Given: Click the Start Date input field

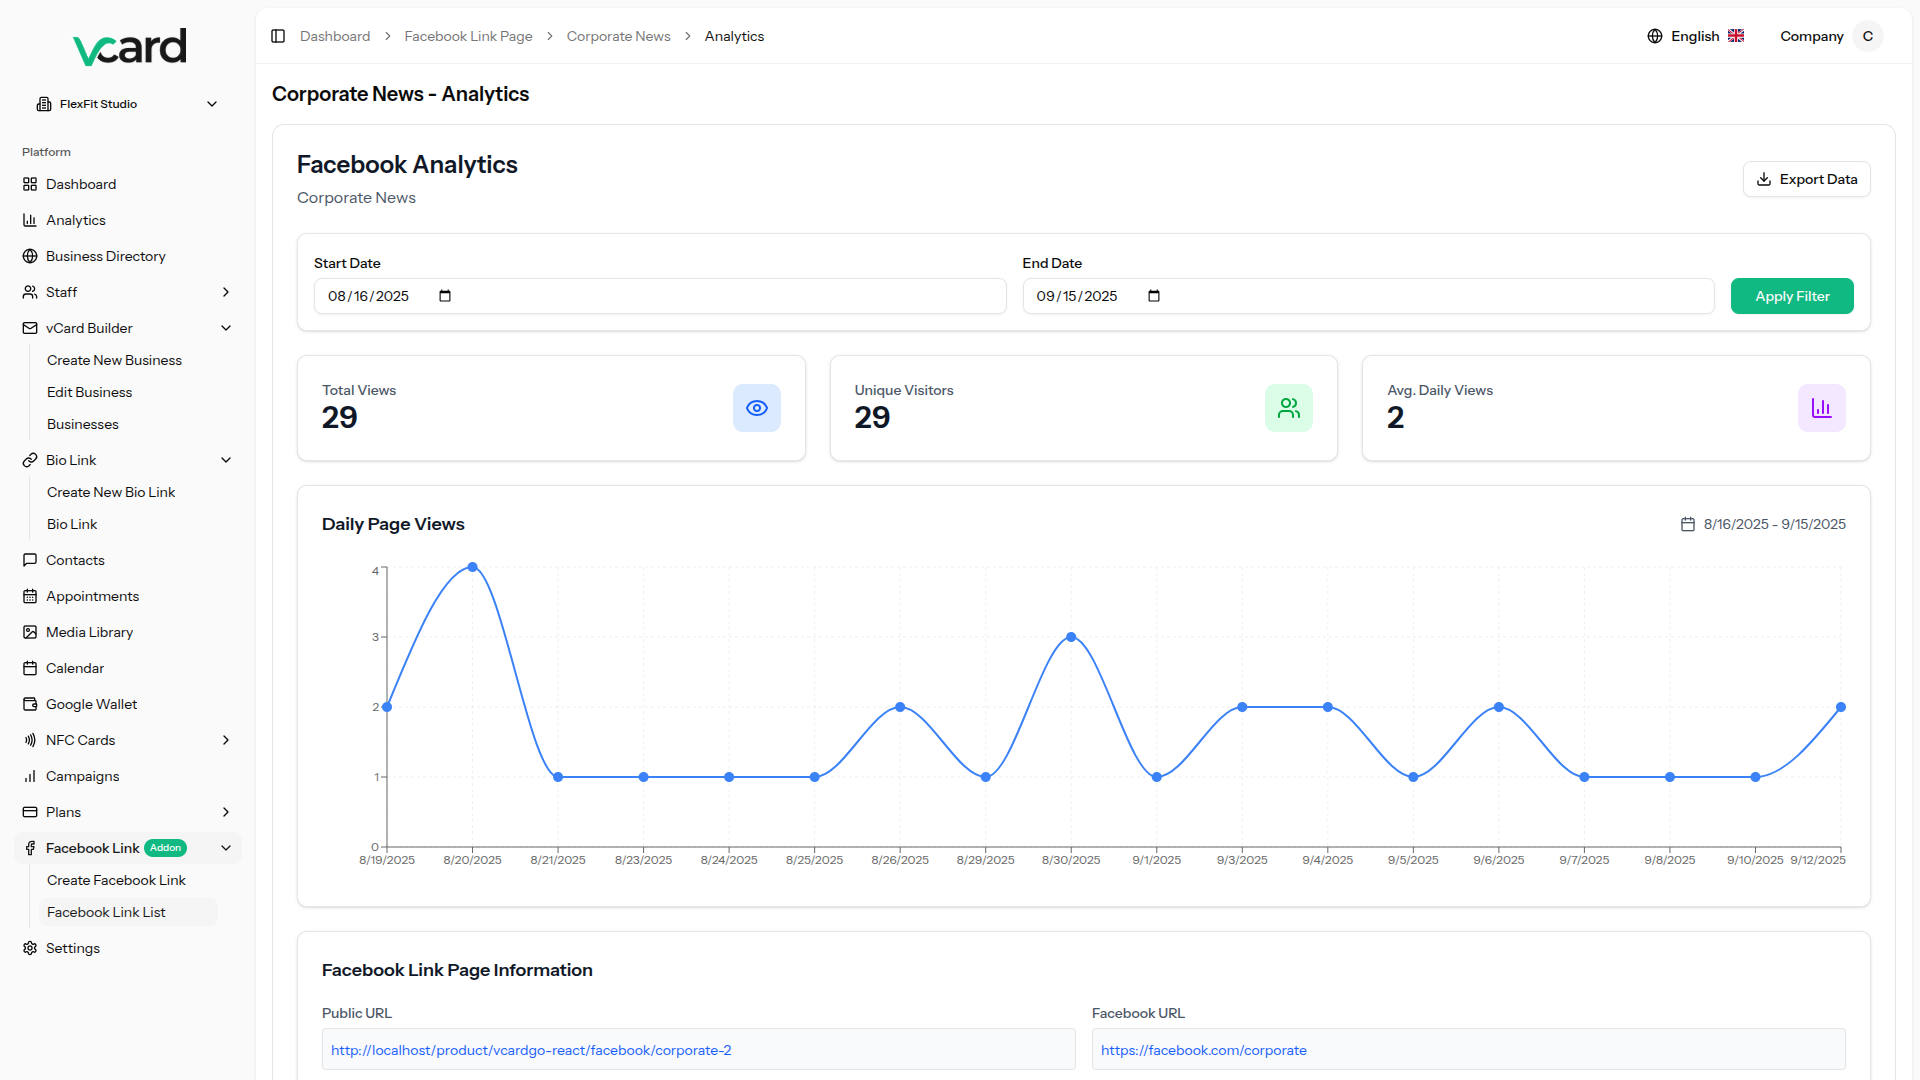Looking at the screenshot, I should point(660,296).
